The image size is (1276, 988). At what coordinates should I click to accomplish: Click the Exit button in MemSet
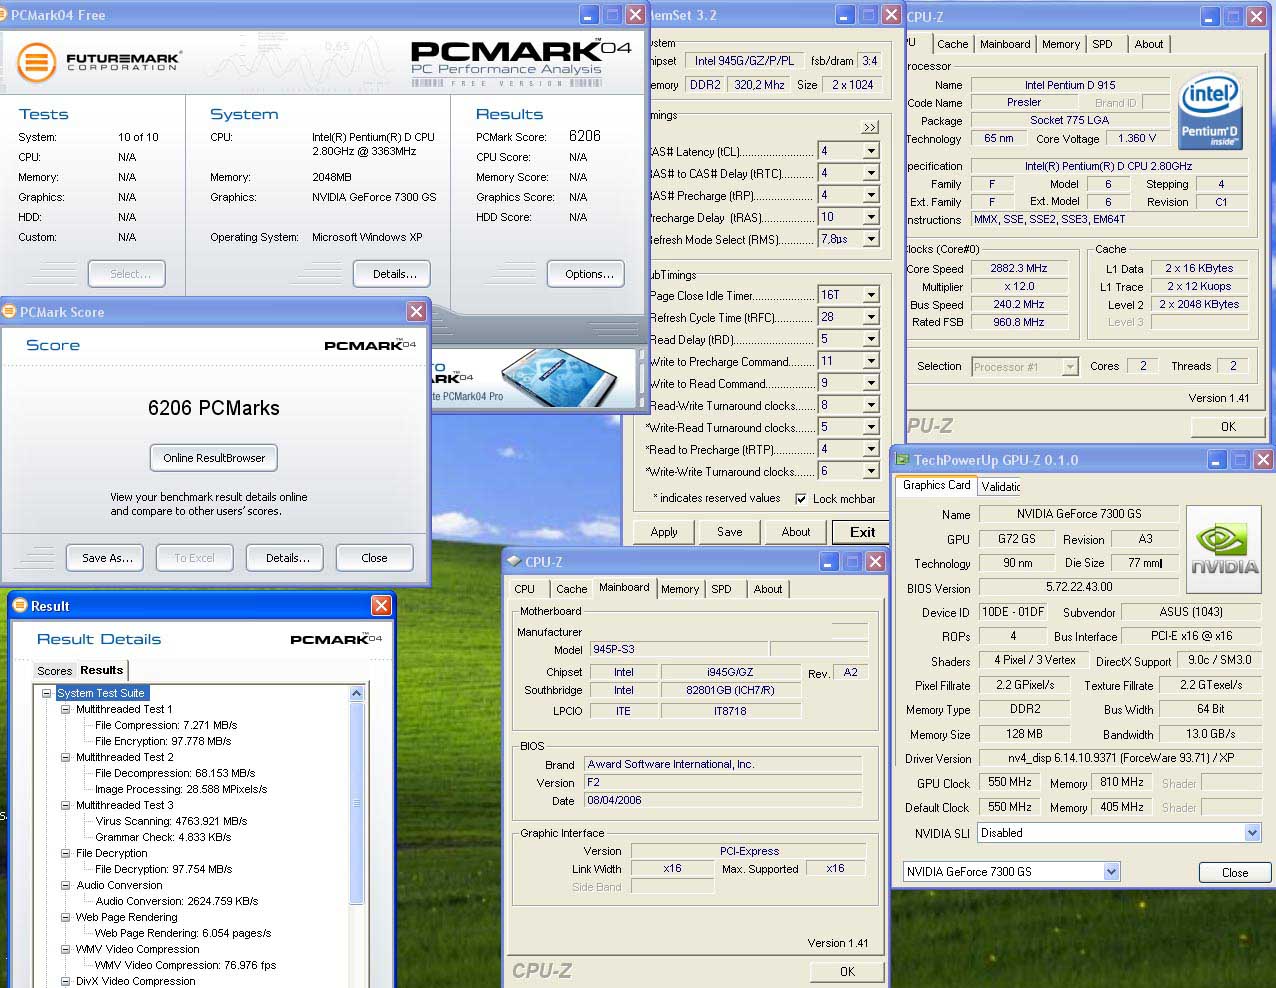pos(862,532)
